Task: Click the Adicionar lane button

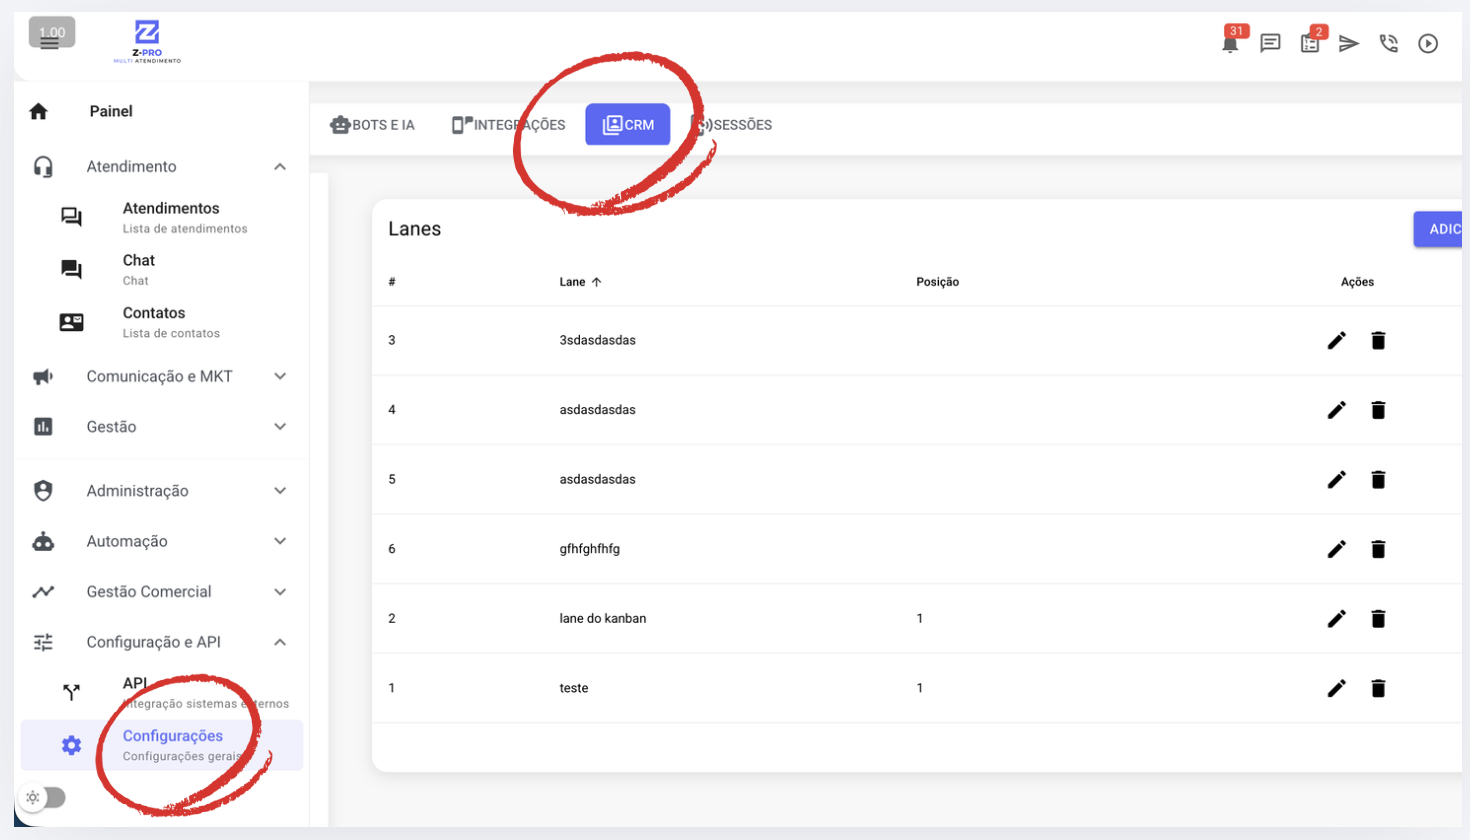Action: point(1440,229)
